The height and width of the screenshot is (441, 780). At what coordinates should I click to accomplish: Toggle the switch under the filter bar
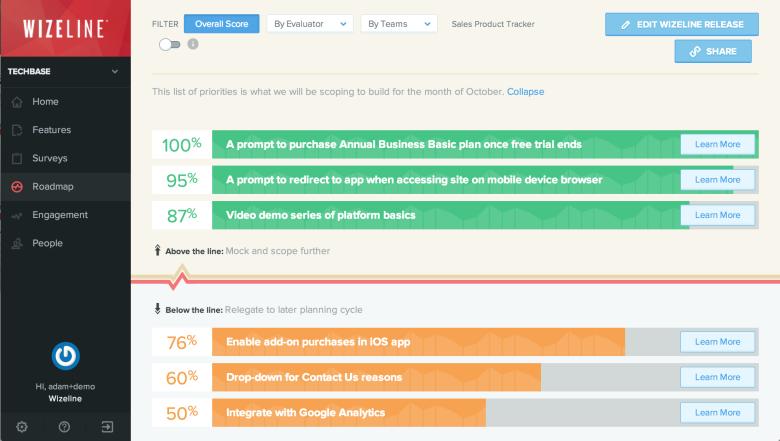tap(169, 44)
